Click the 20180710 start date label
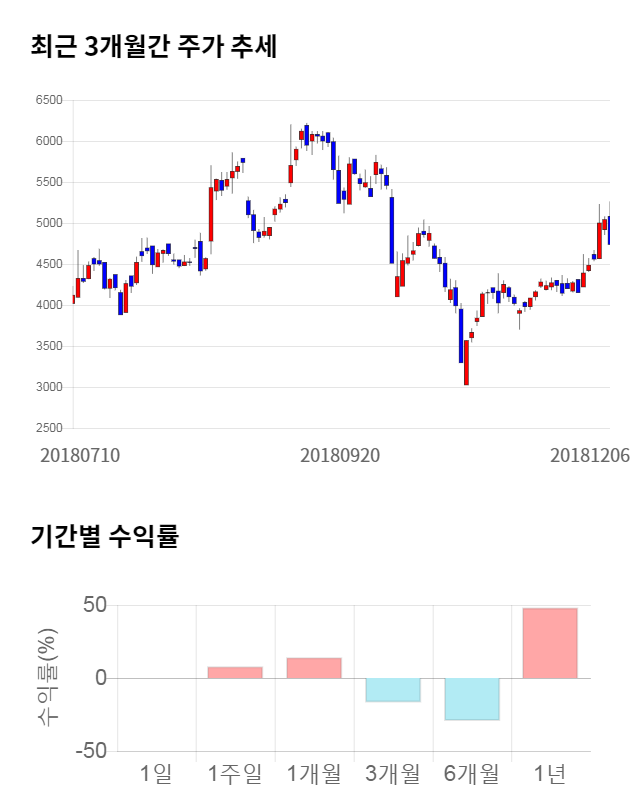 point(80,455)
